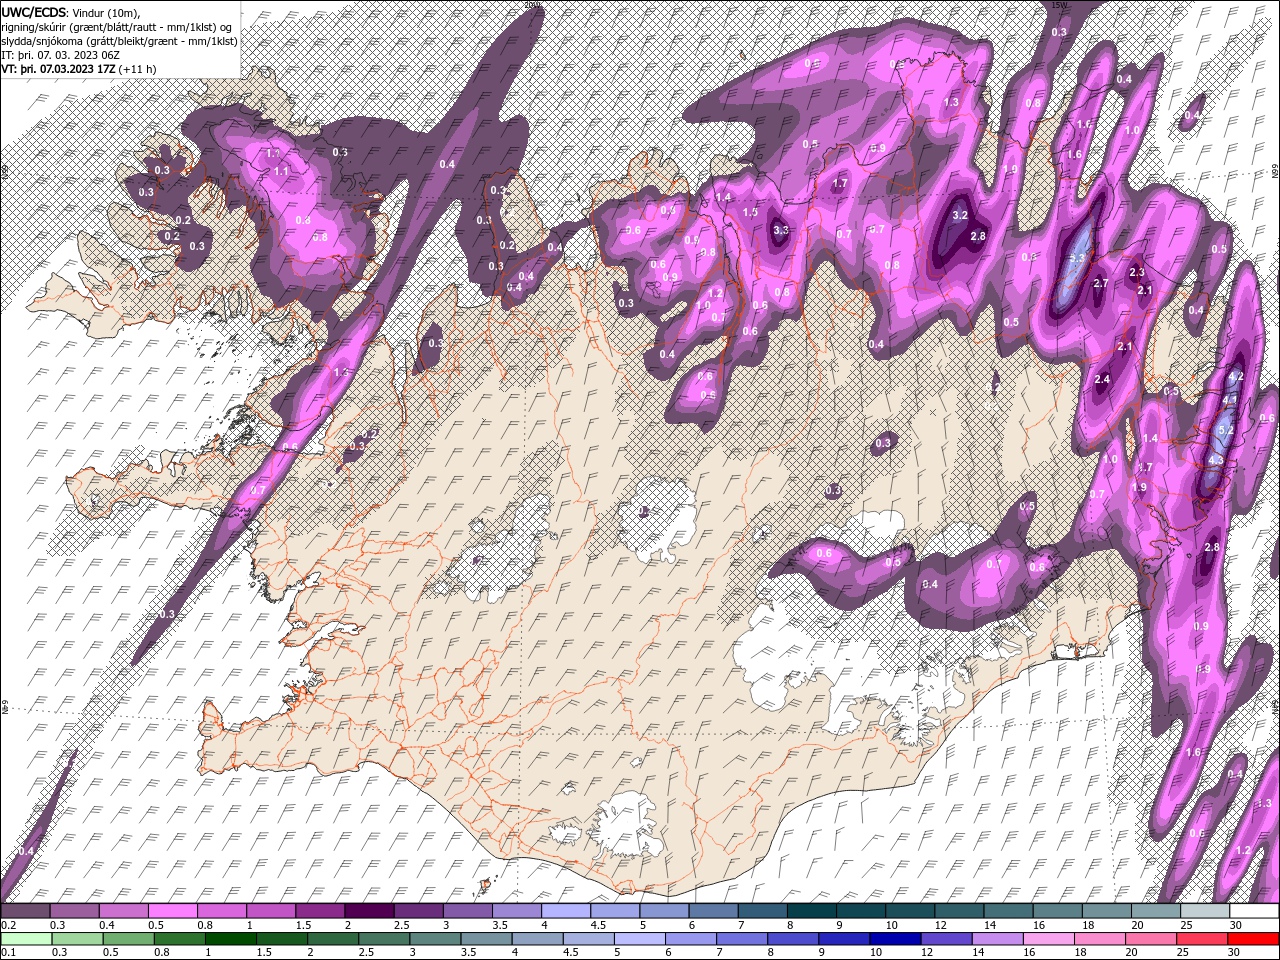1280x960 pixels.
Task: Click the '0.2' label on the snow scale
Action: point(8,925)
